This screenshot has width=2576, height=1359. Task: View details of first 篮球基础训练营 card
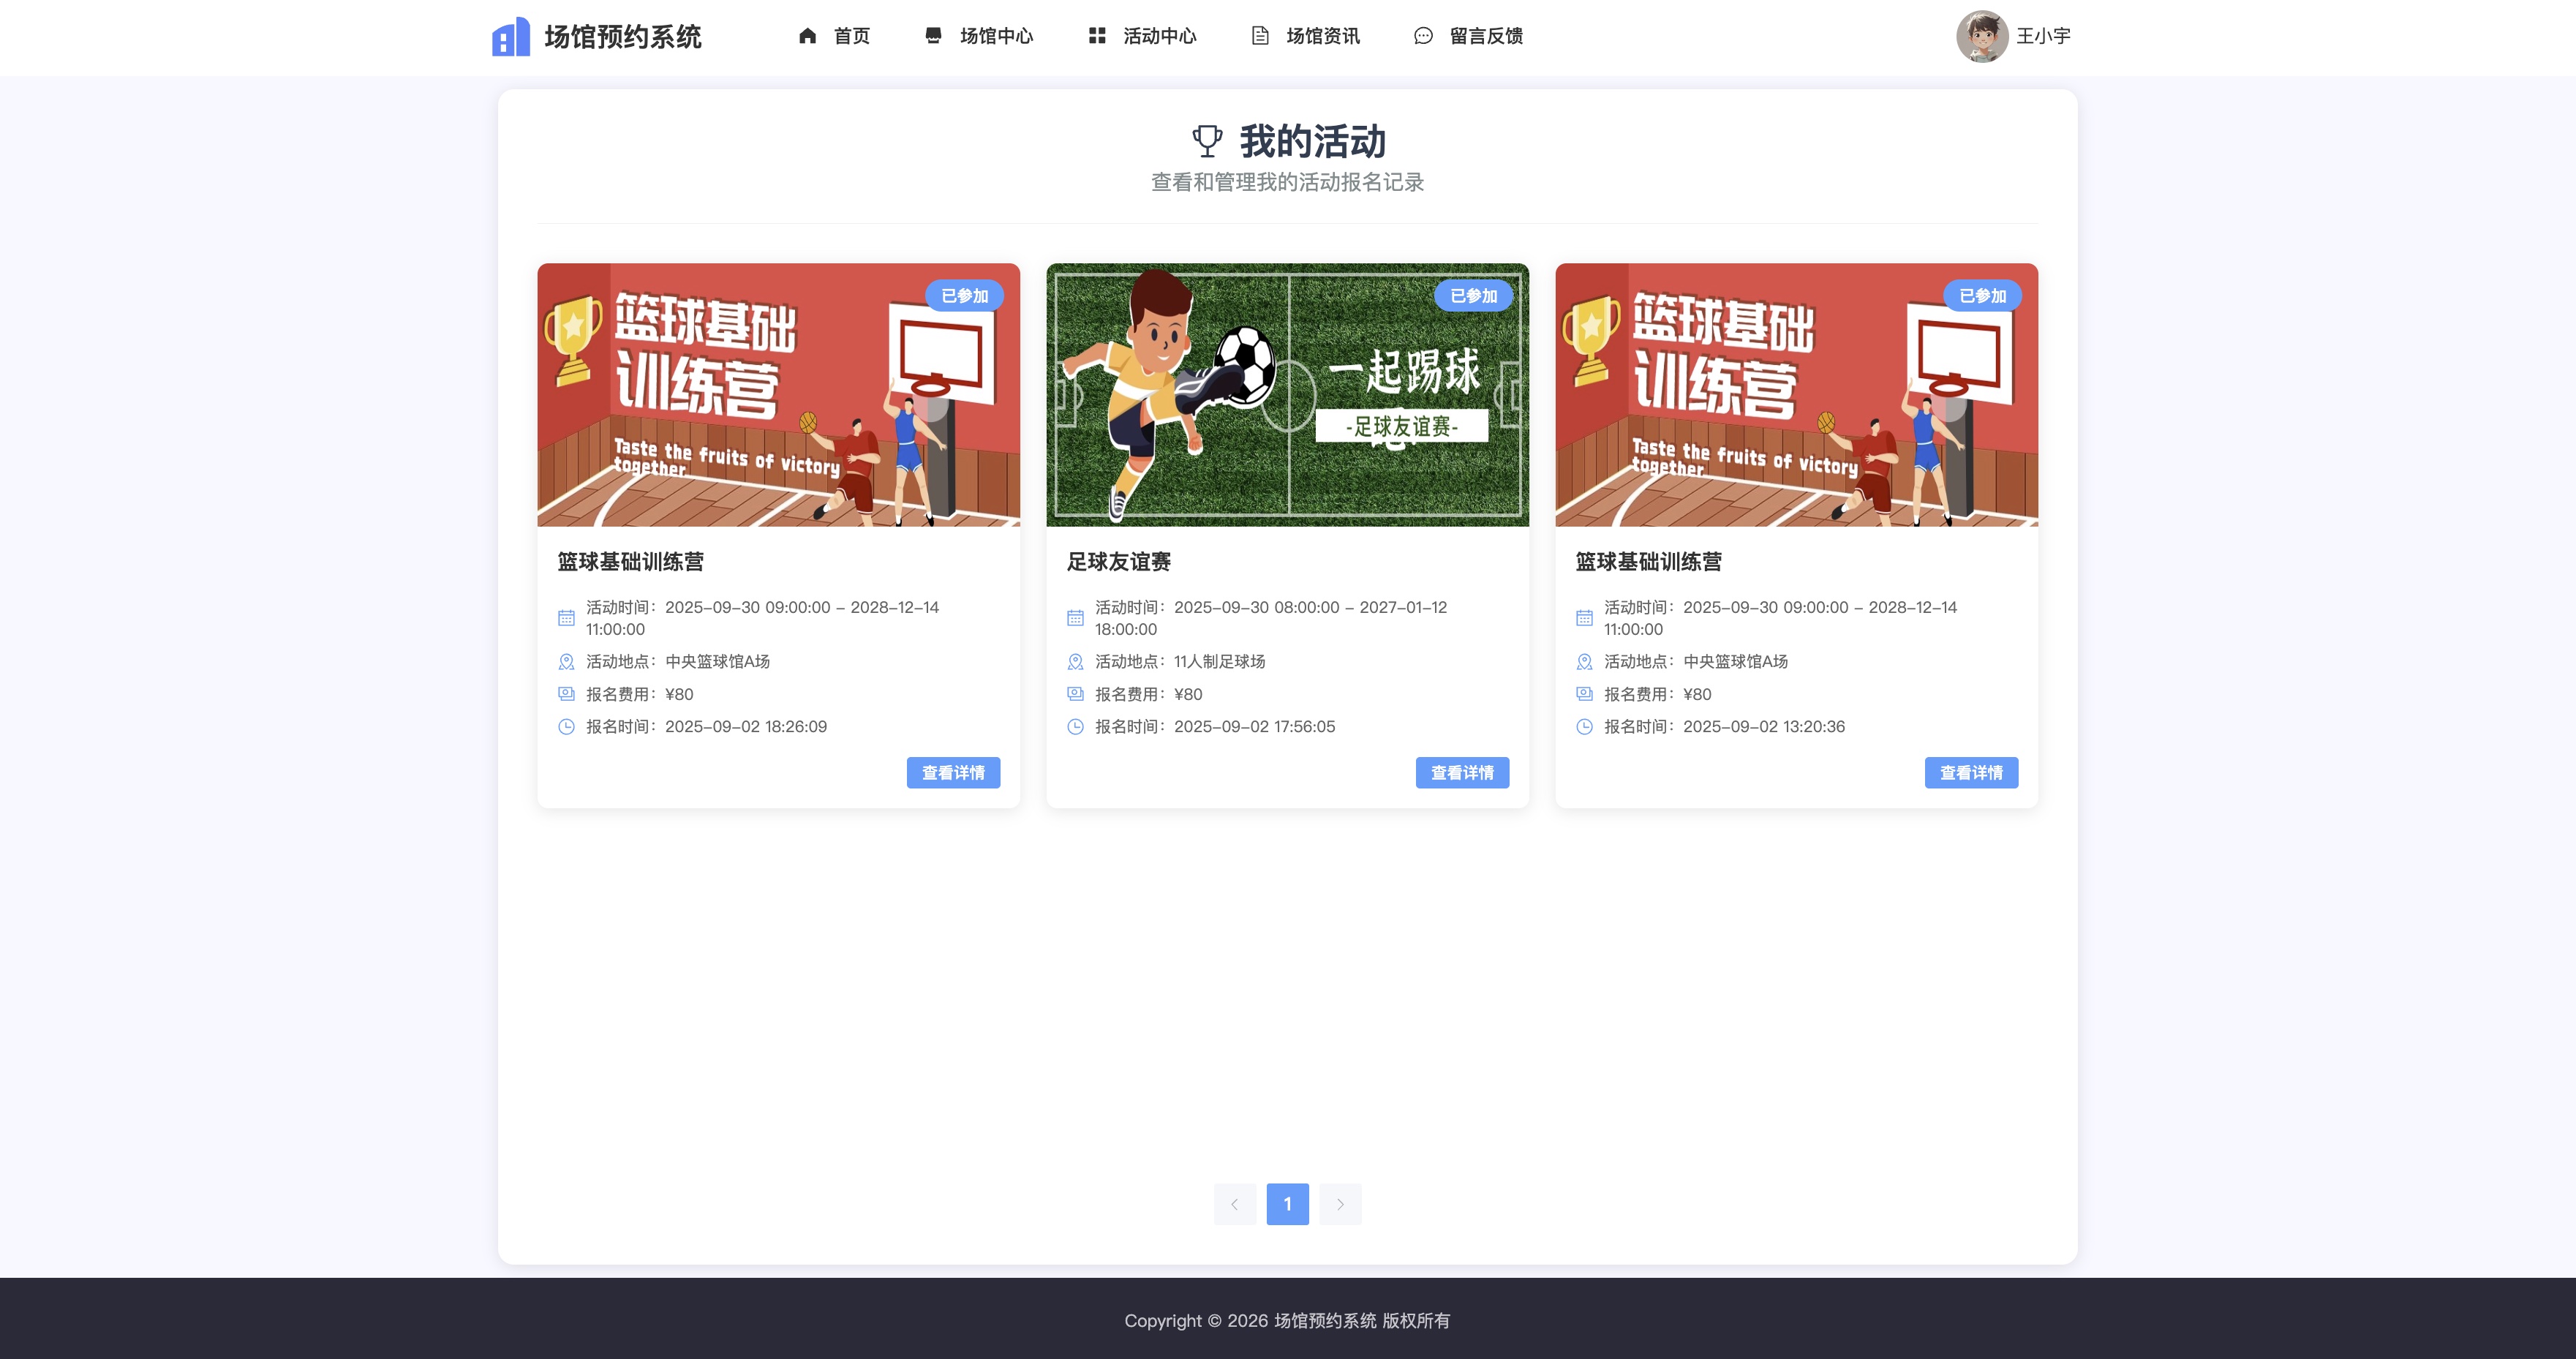(x=953, y=773)
